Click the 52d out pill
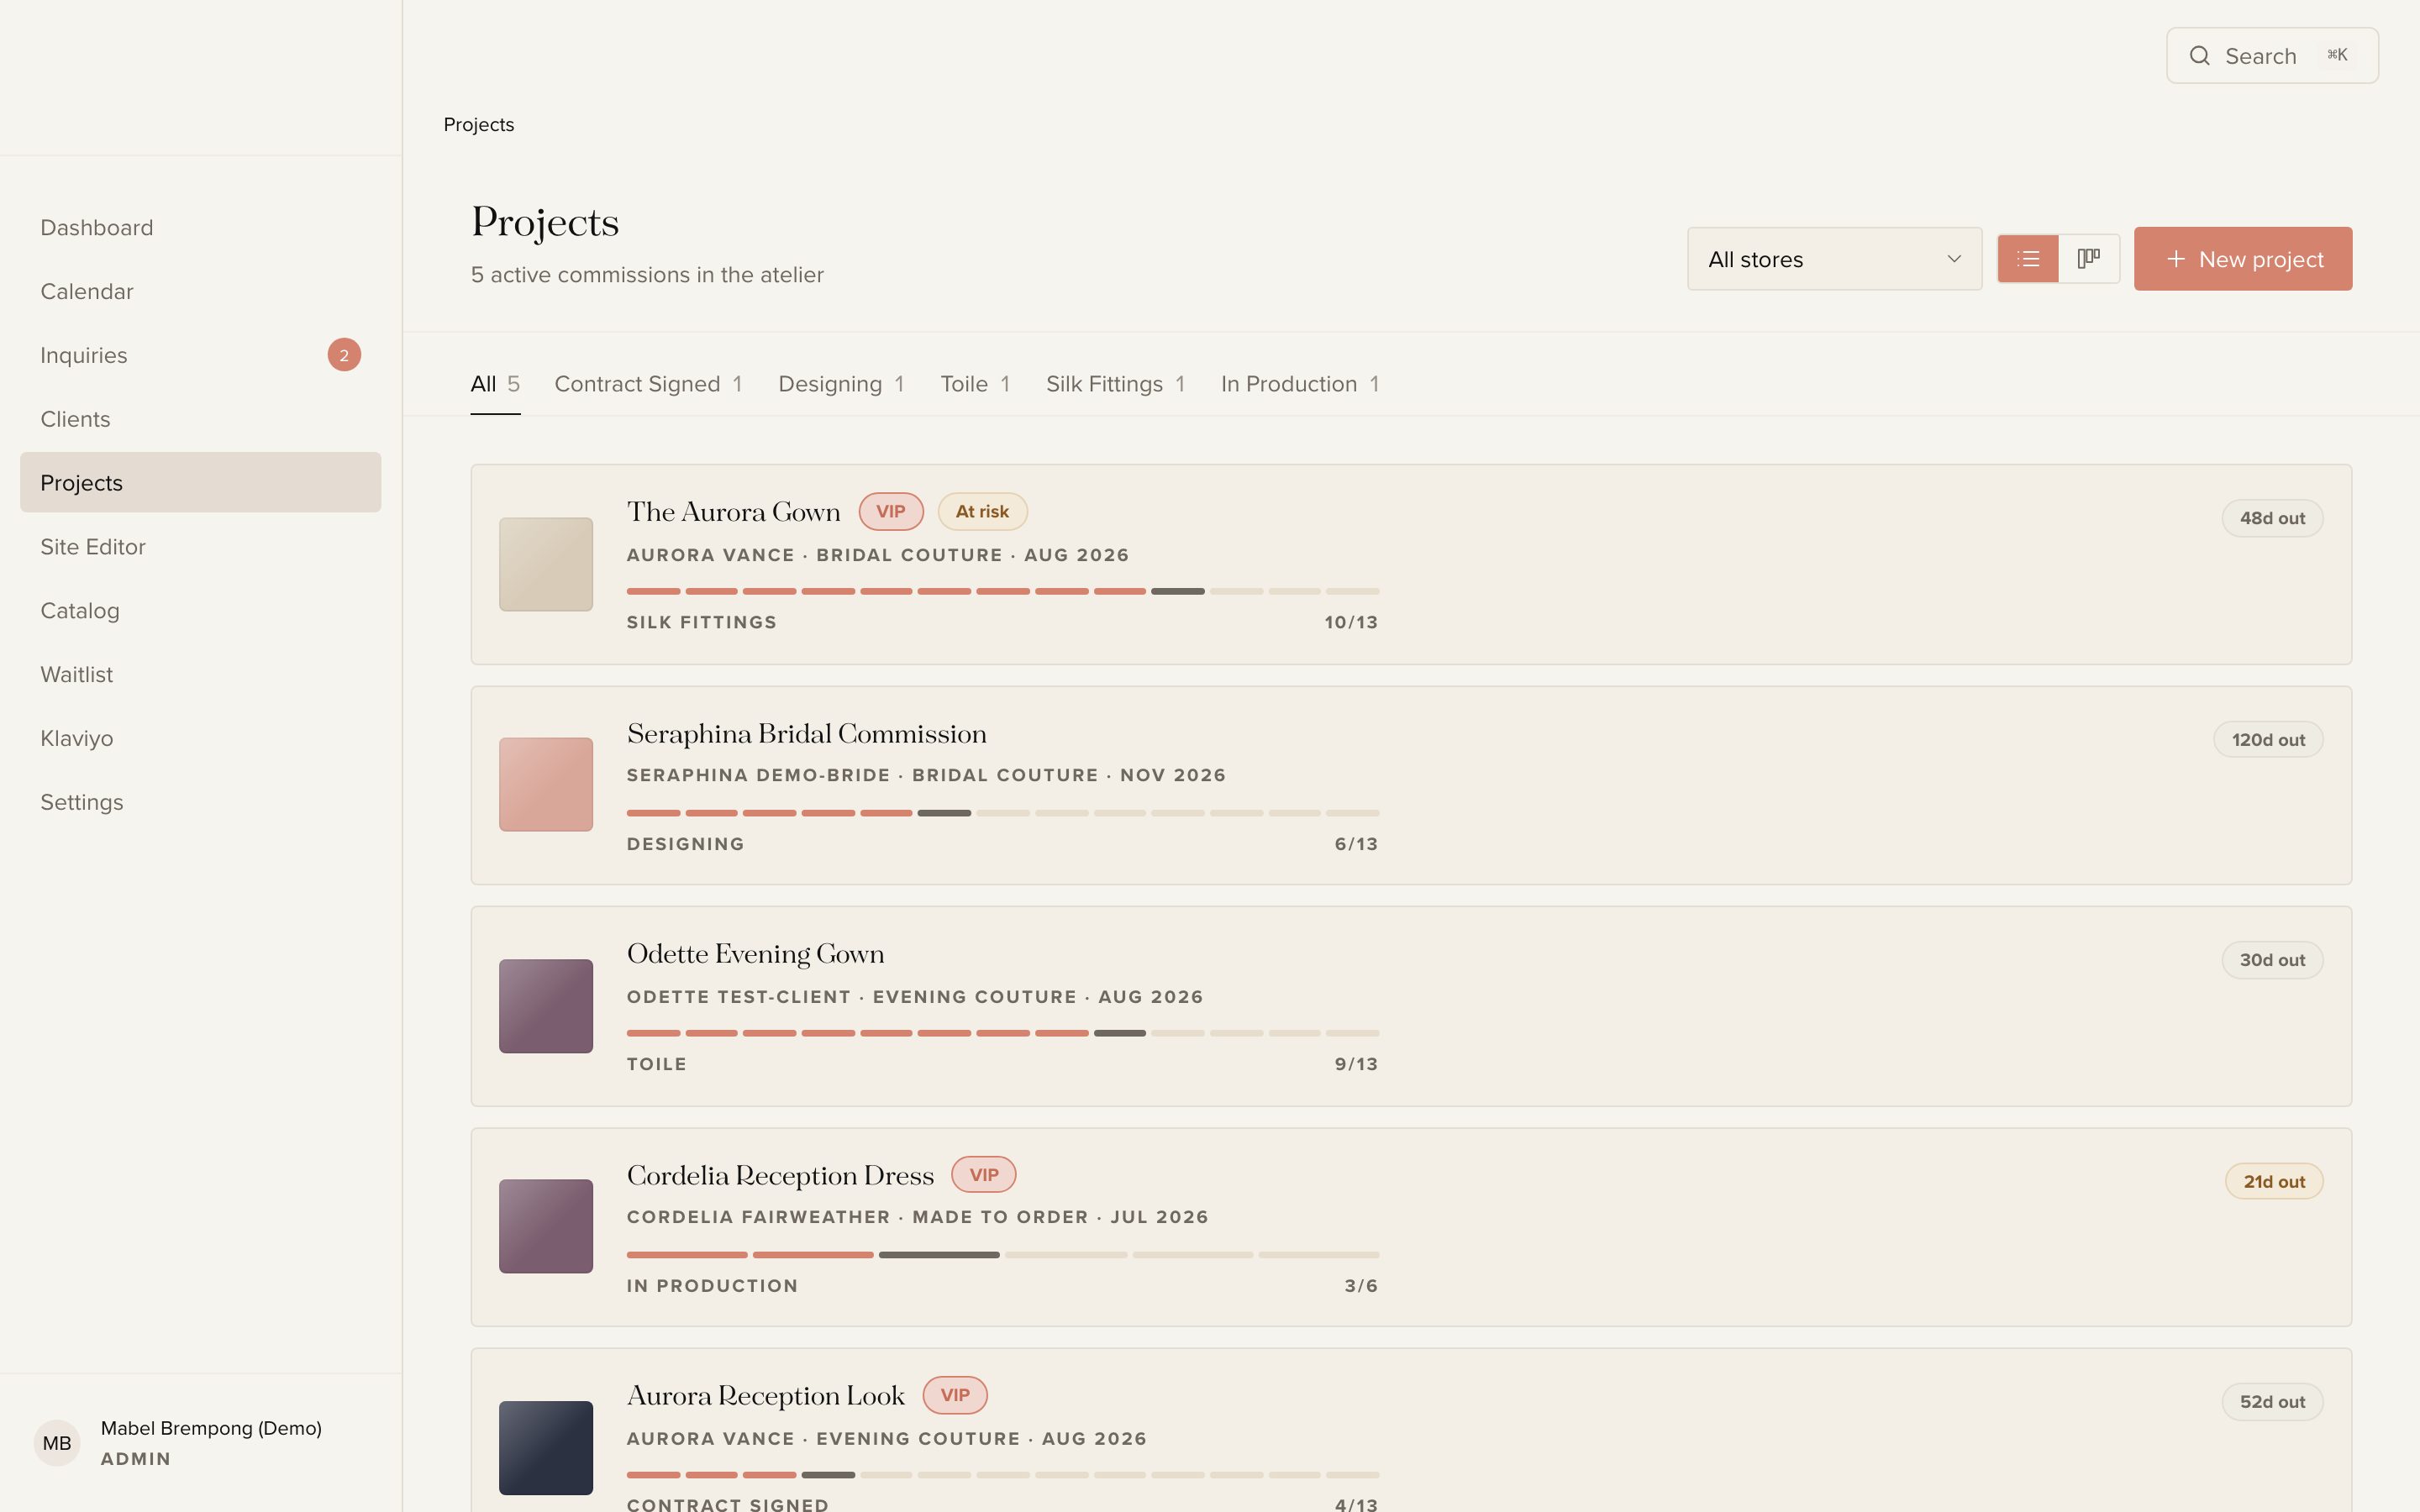The height and width of the screenshot is (1512, 2420). [x=2272, y=1402]
